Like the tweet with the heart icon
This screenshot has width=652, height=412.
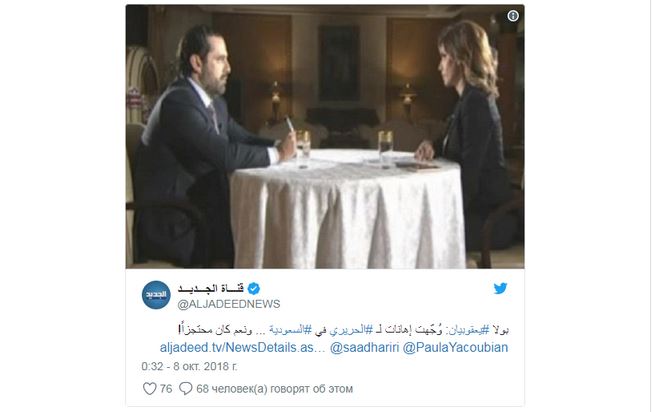(149, 389)
